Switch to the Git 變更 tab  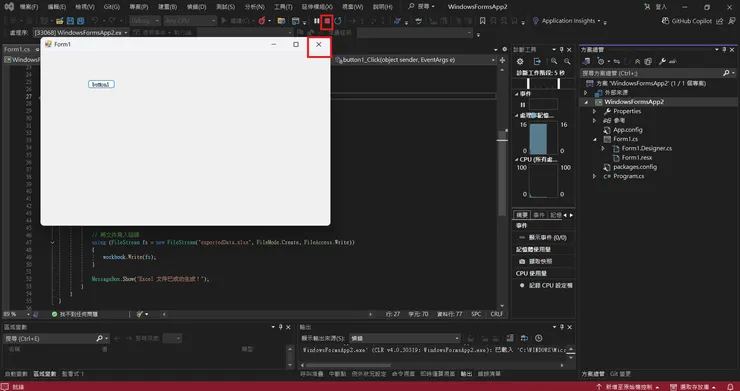[620, 374]
